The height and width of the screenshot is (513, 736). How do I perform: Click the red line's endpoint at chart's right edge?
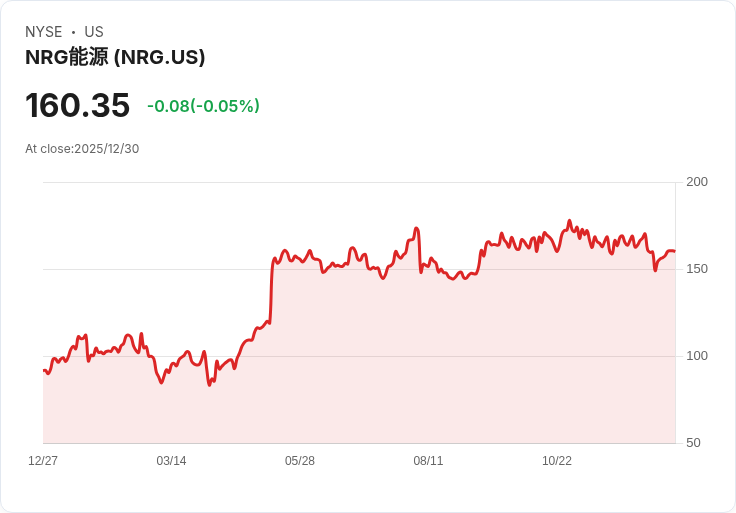tap(674, 251)
